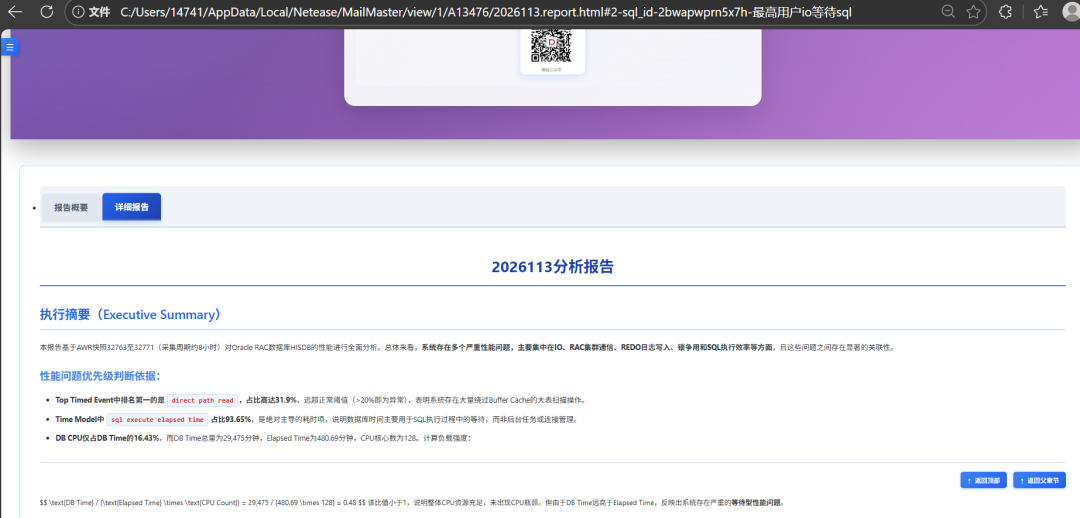Viewport: 1080px width, 518px height.
Task: Reload the page with the refresh icon
Action: click(47, 12)
